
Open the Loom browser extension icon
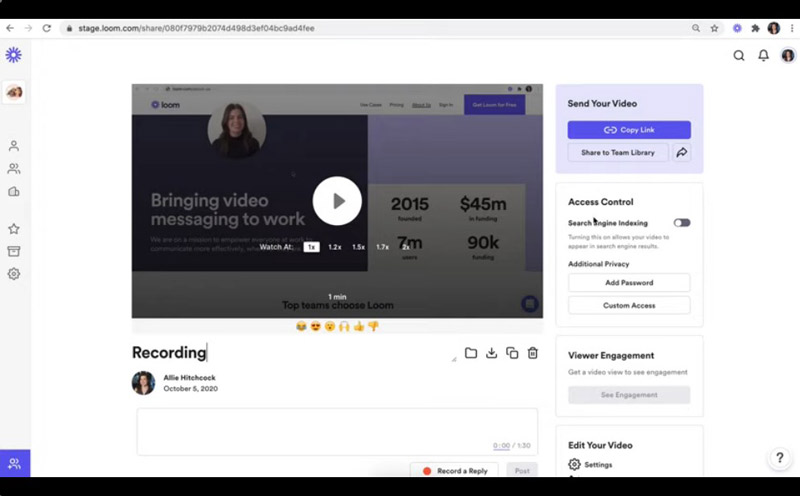pos(737,29)
